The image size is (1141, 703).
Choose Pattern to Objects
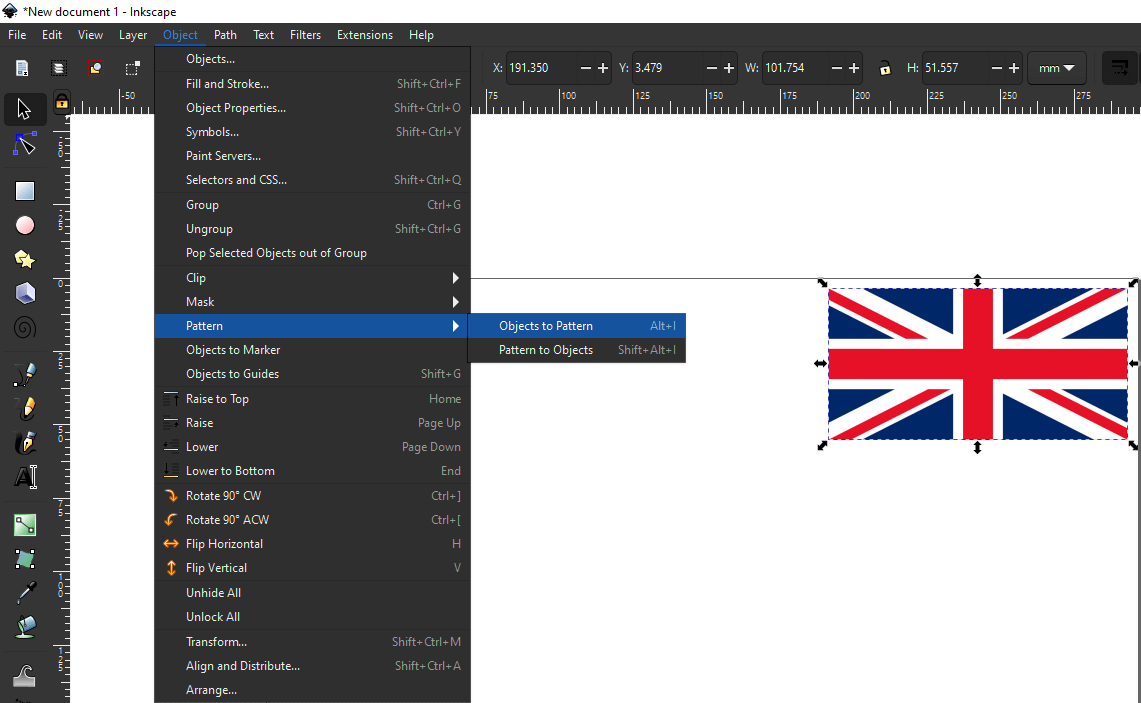click(x=576, y=350)
